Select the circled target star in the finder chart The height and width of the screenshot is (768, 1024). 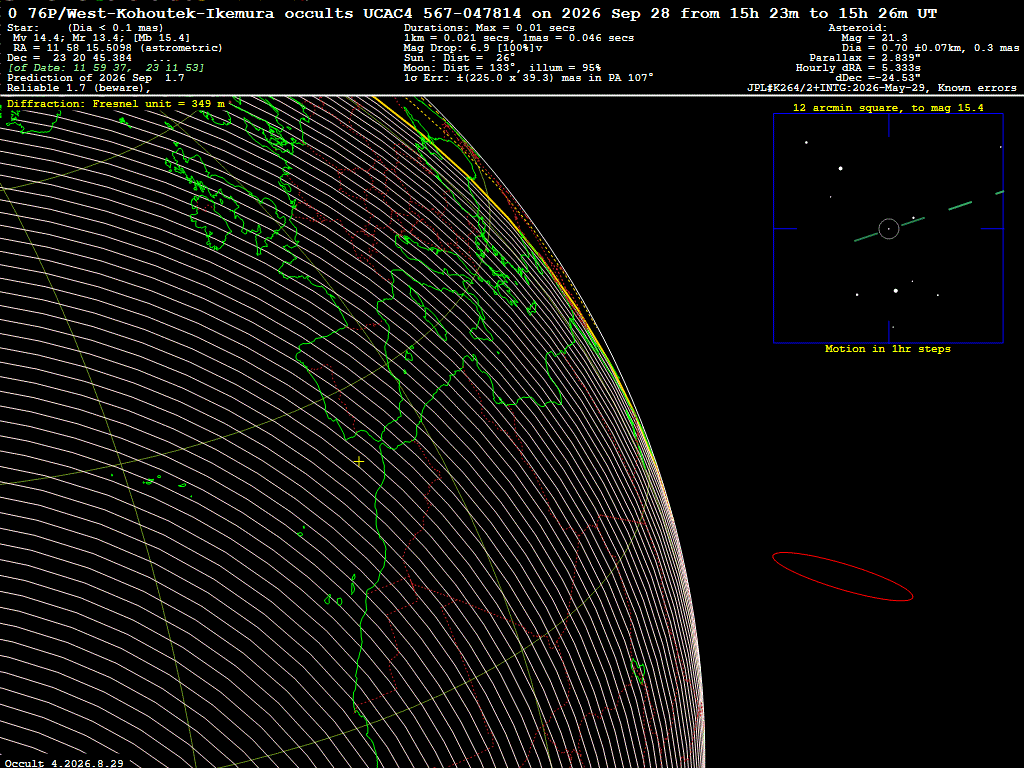889,229
